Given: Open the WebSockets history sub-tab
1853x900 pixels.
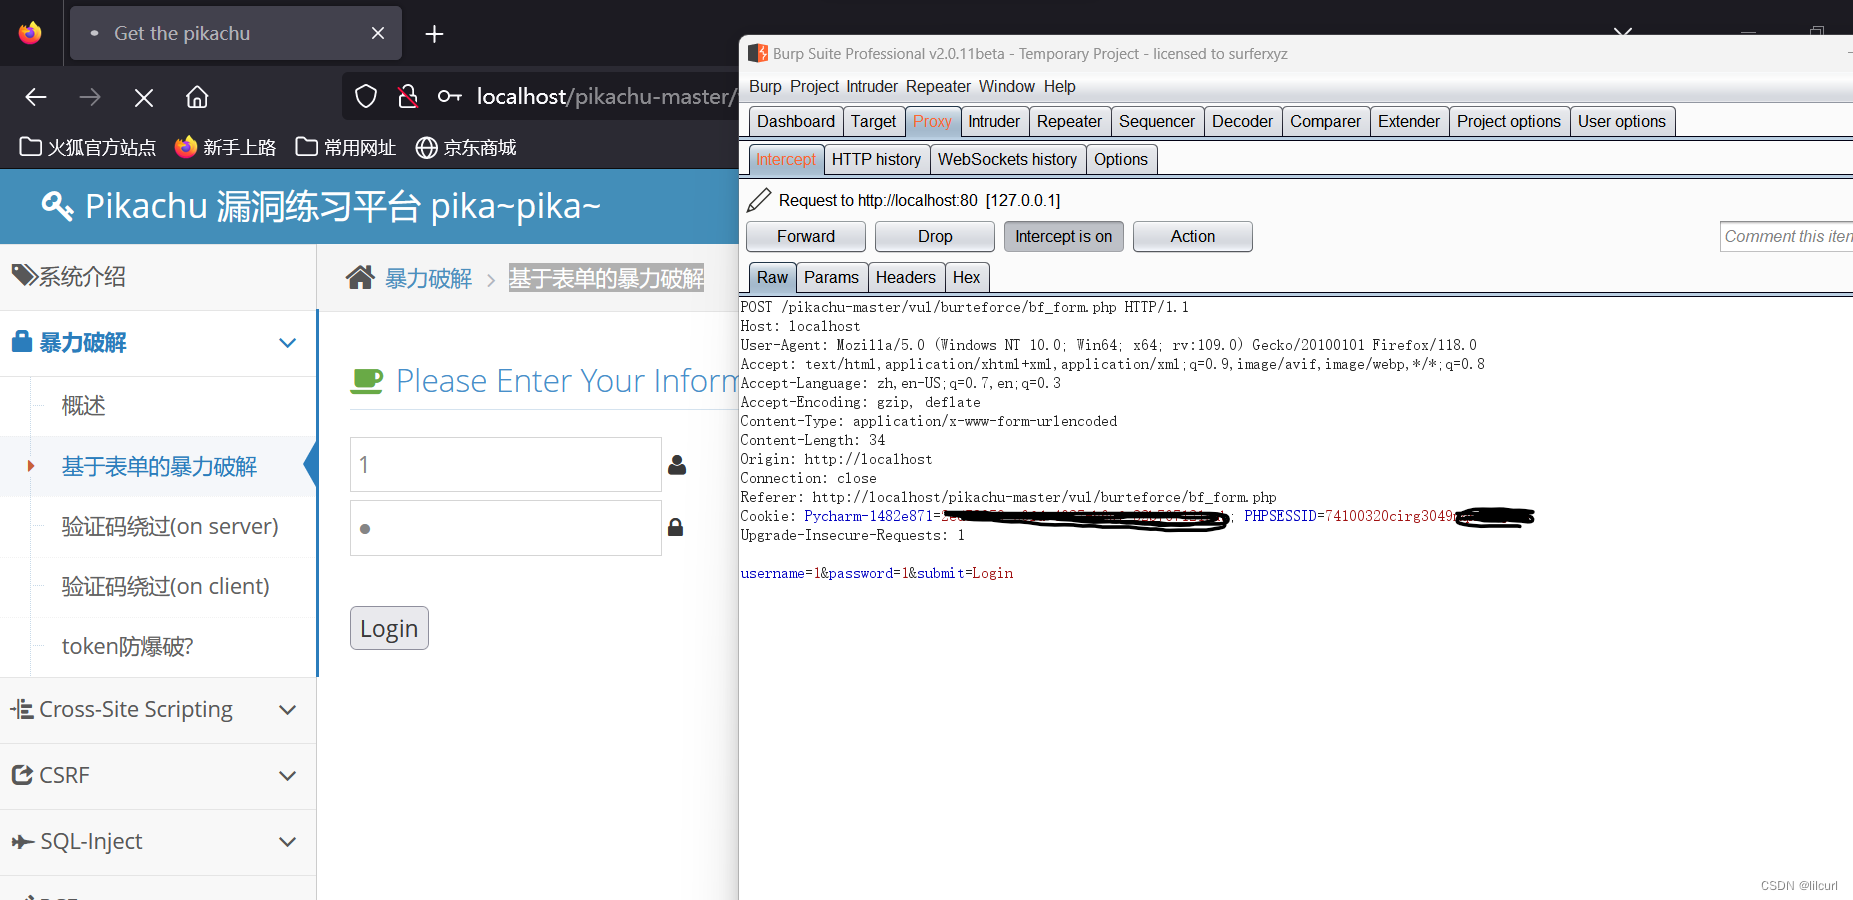Looking at the screenshot, I should click(x=1007, y=159).
